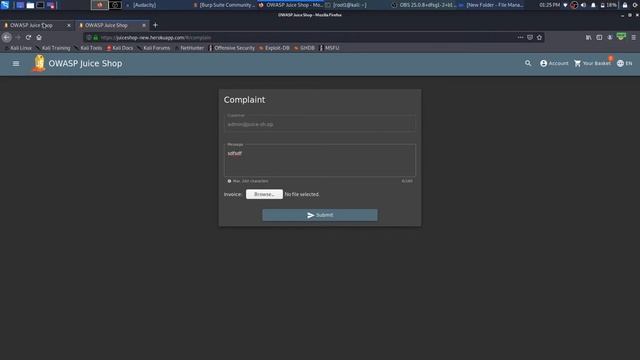The image size is (640, 360).
Task: Open the MSFU bookmark
Action: pos(329,48)
